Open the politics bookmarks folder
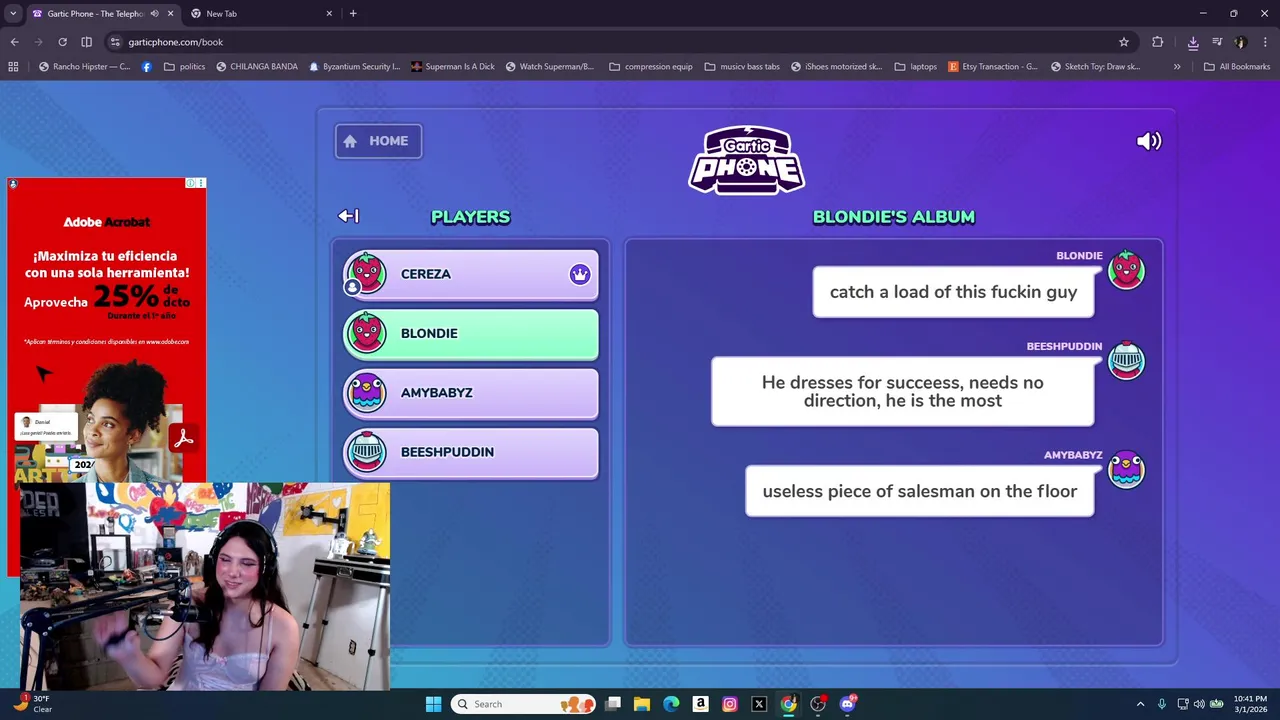 [x=184, y=67]
